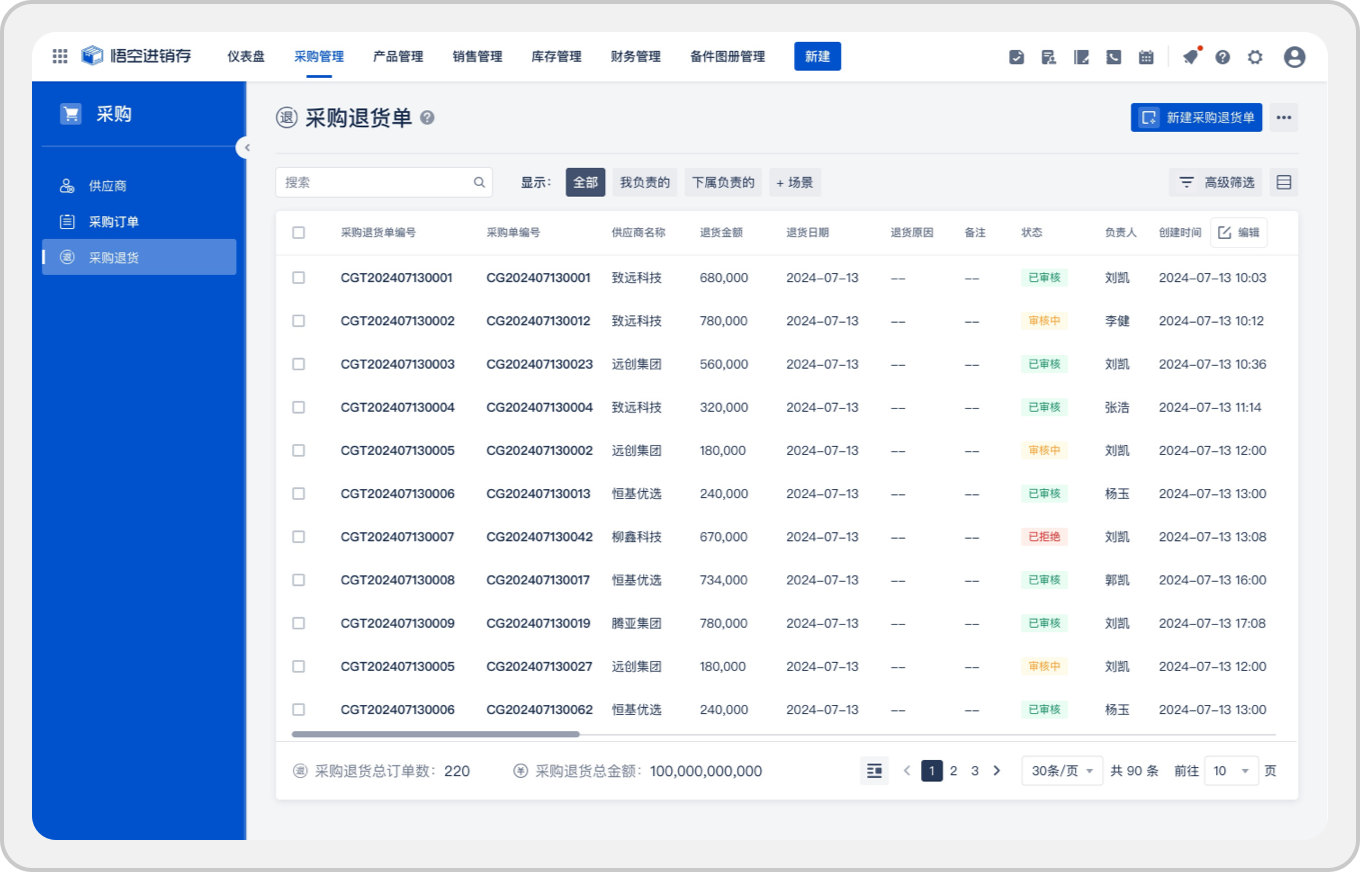
Task: Open the 30条/页 page size dropdown
Action: (1062, 770)
